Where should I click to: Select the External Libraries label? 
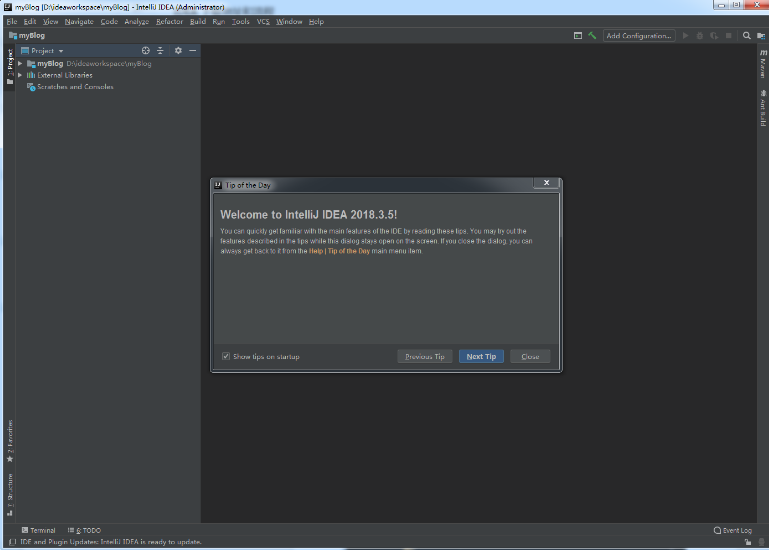[65, 75]
